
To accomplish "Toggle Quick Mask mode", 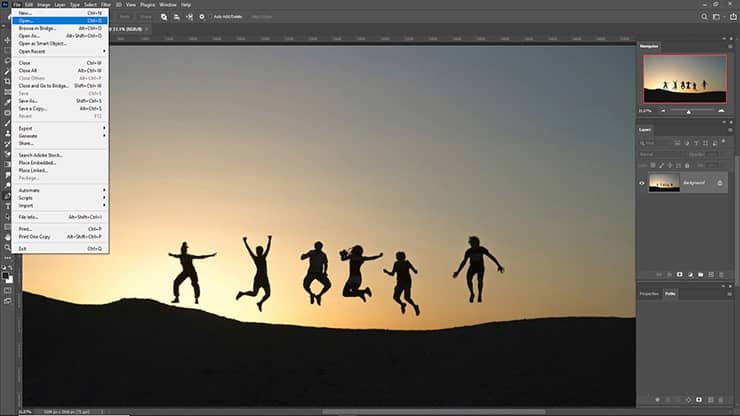I will click(7, 290).
